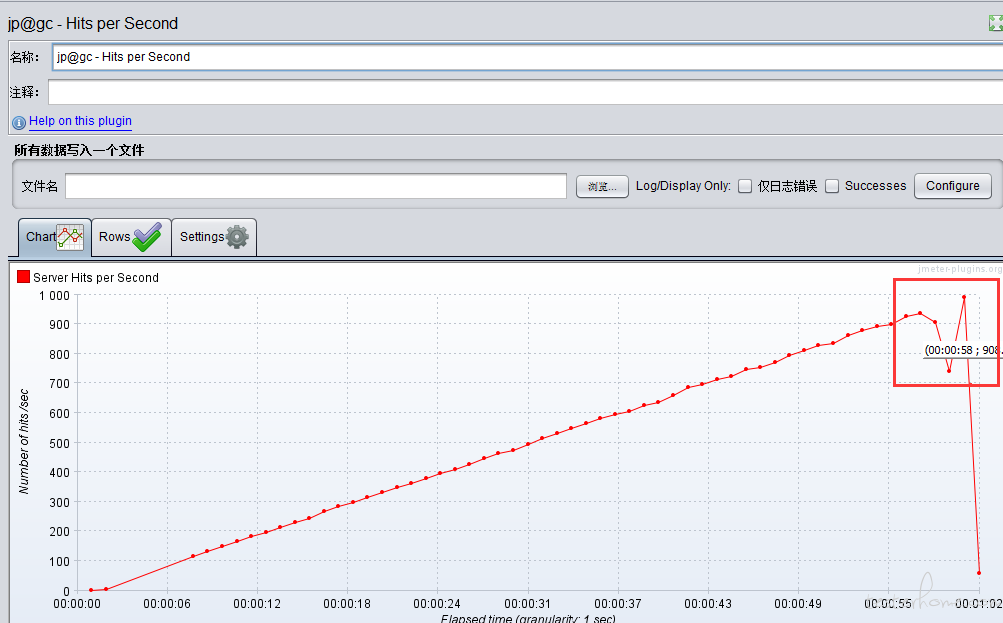The image size is (1003, 623).
Task: Click the green checkmark icon on Rows tab
Action: click(x=147, y=237)
